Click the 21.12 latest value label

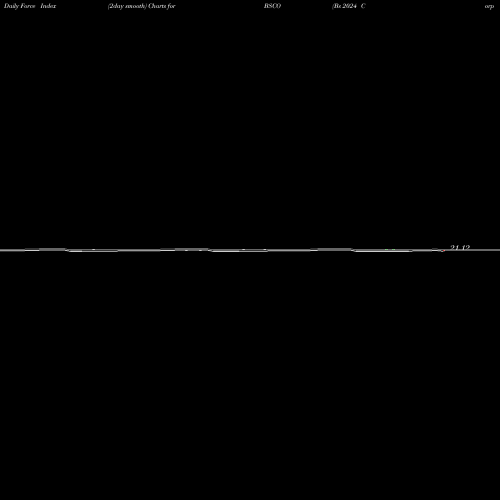click(x=460, y=247)
